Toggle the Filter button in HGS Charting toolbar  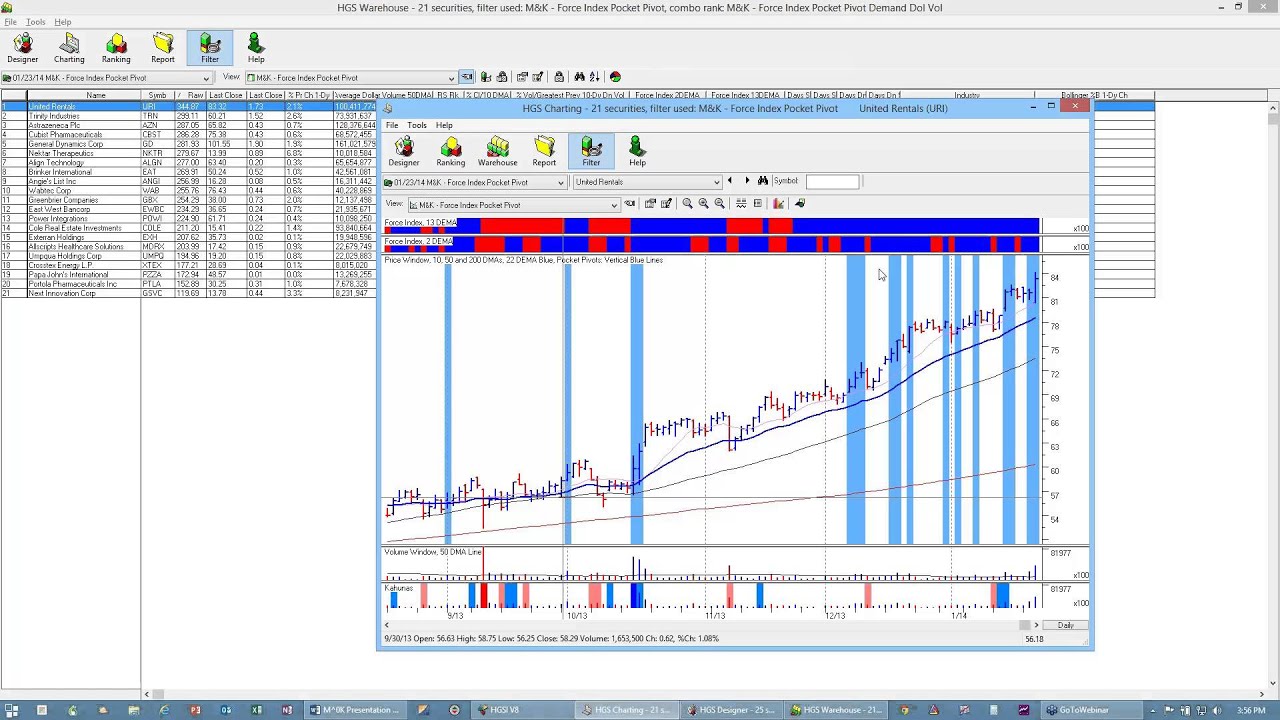click(x=591, y=151)
